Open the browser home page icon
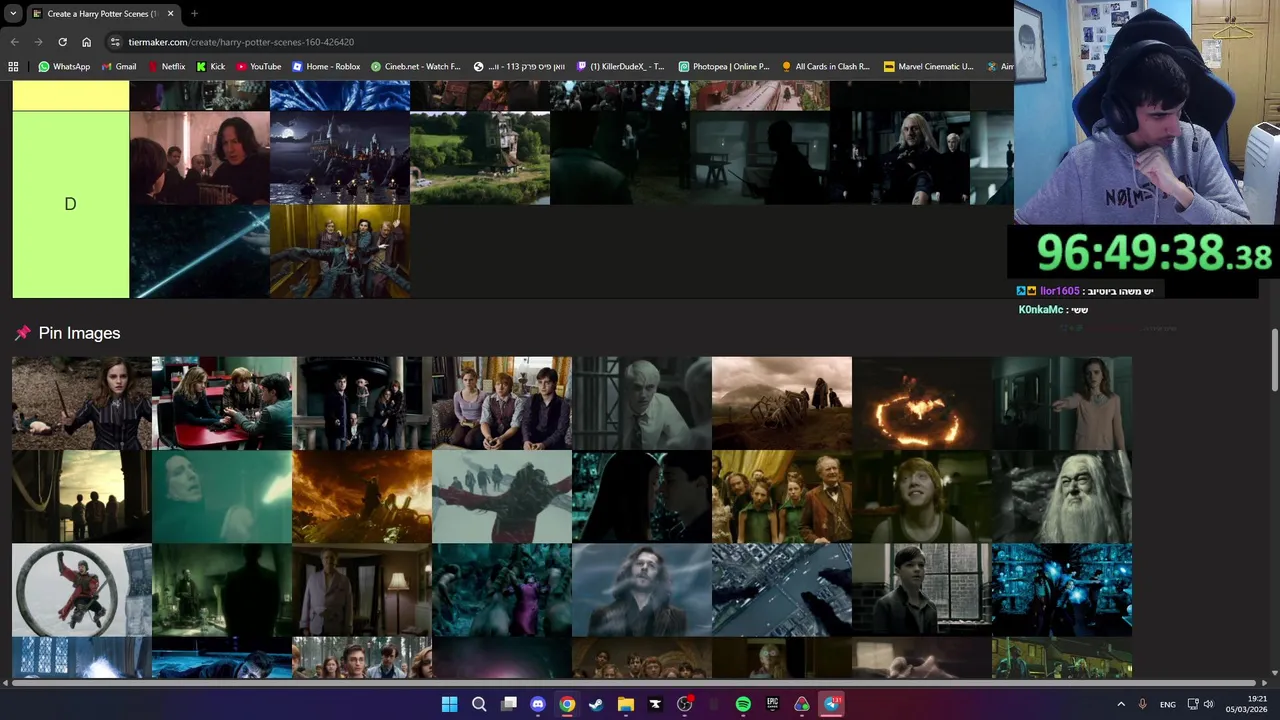This screenshot has height=720, width=1280. 87,42
